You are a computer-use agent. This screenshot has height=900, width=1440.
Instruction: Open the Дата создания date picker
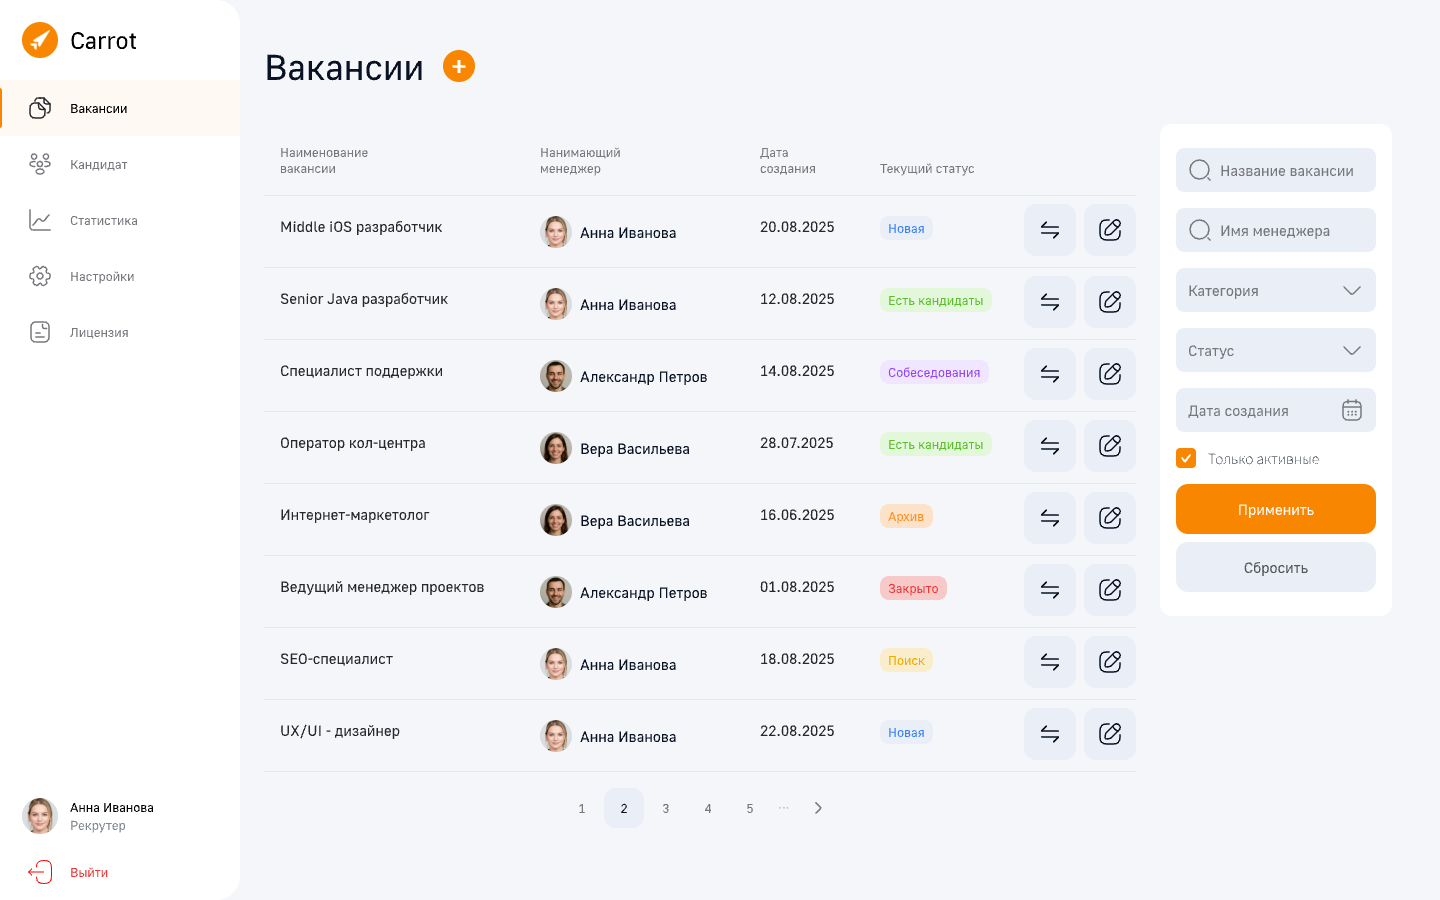pos(1276,410)
